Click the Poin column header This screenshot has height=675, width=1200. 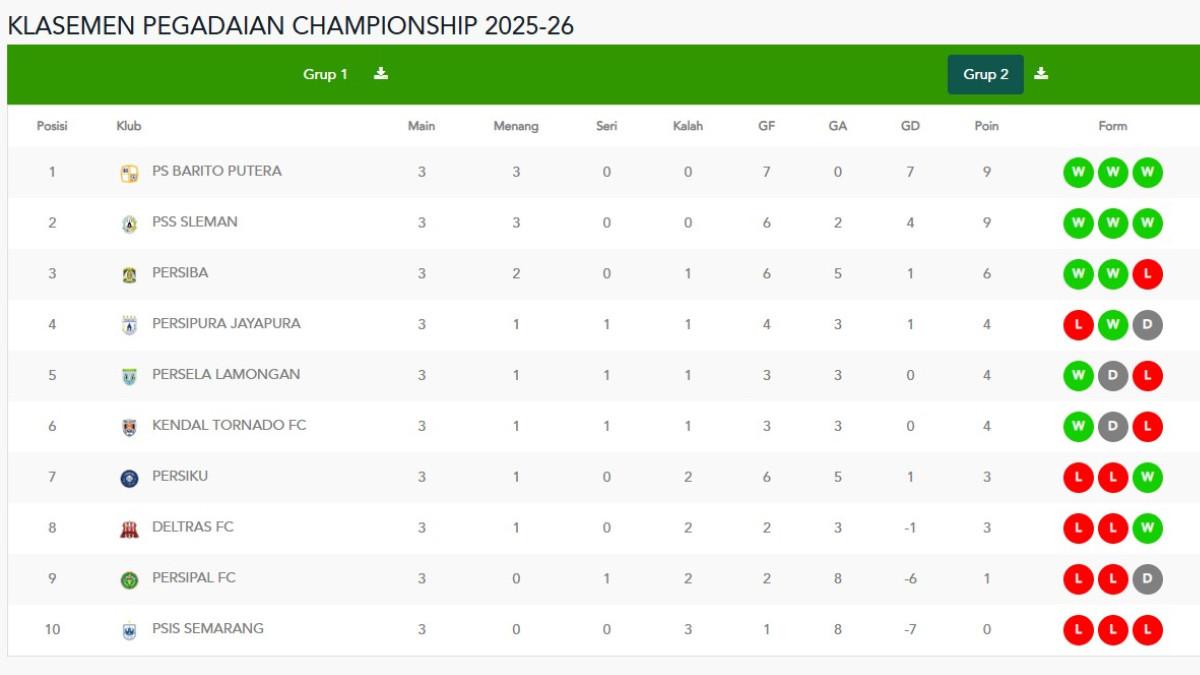click(x=987, y=126)
